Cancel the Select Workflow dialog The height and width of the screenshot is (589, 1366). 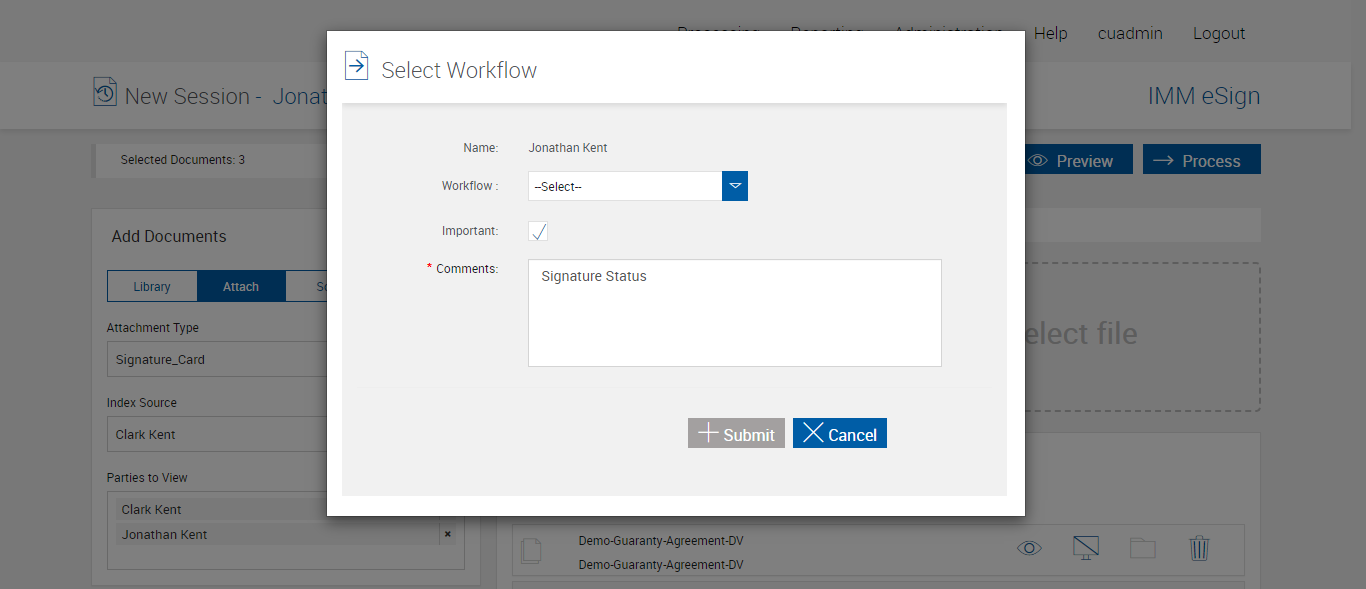(840, 433)
